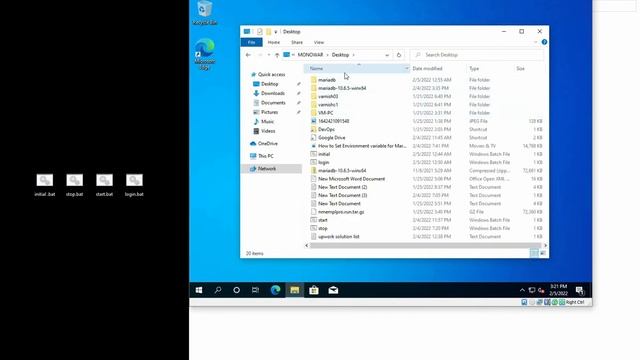Open the Action Center notification icon
The image size is (640, 360).
tap(580, 290)
